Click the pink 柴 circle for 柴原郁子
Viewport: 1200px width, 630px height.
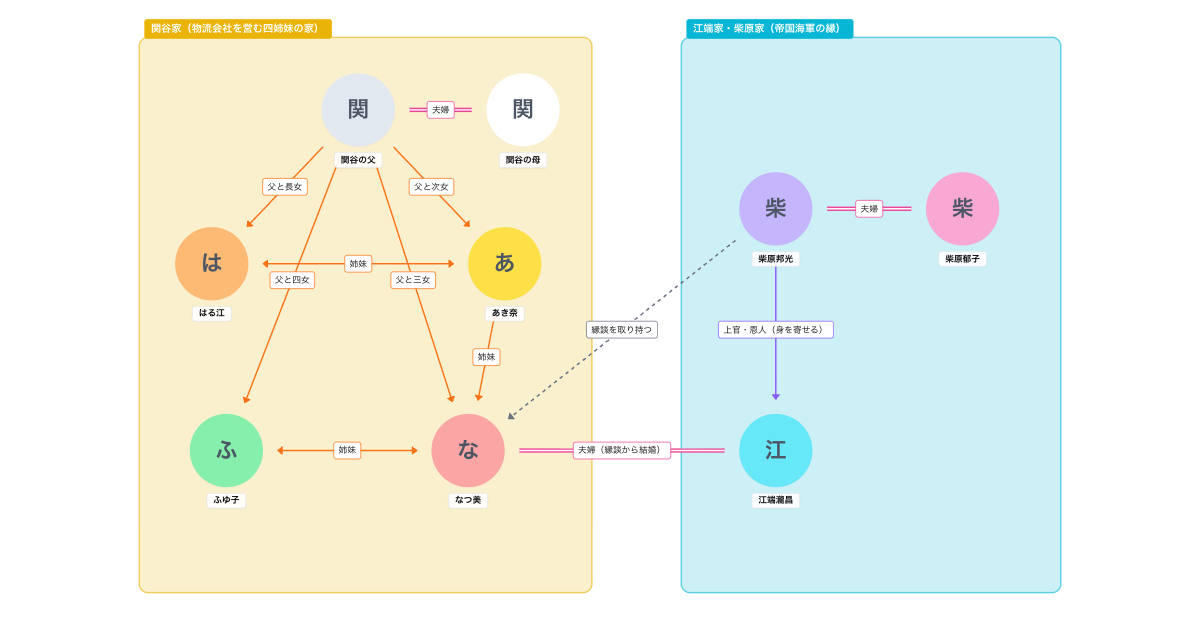click(x=963, y=209)
